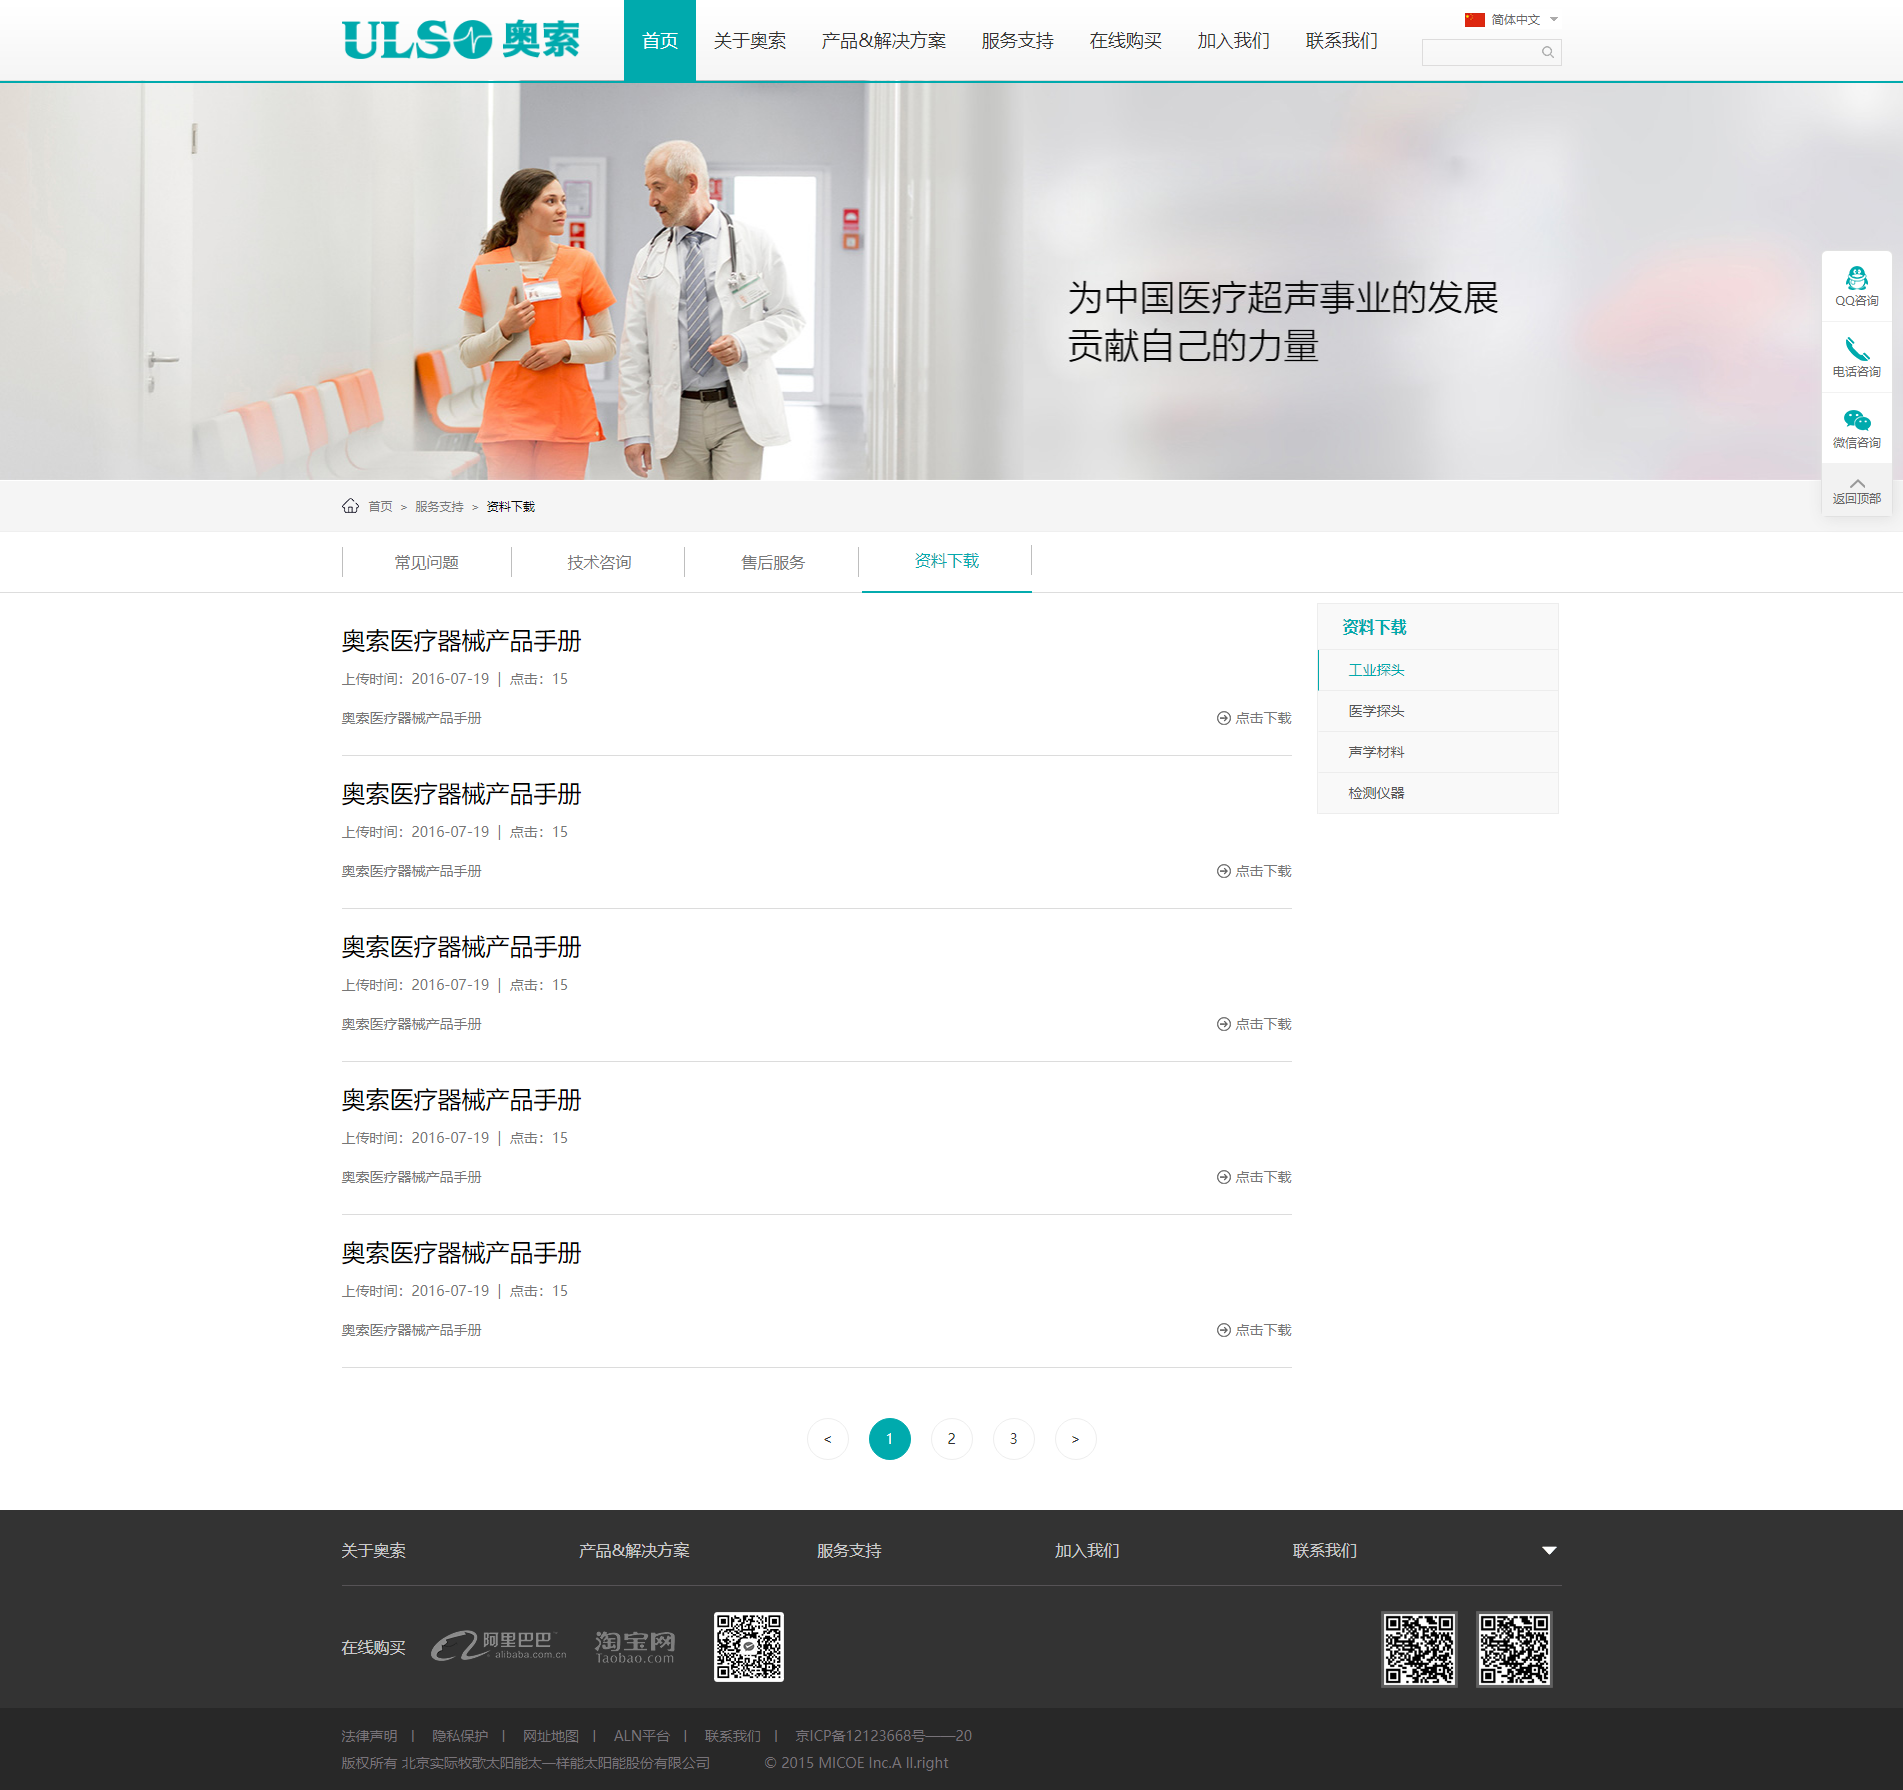This screenshot has width=1903, height=1790.
Task: Go to page 2 of results
Action: (x=951, y=1439)
